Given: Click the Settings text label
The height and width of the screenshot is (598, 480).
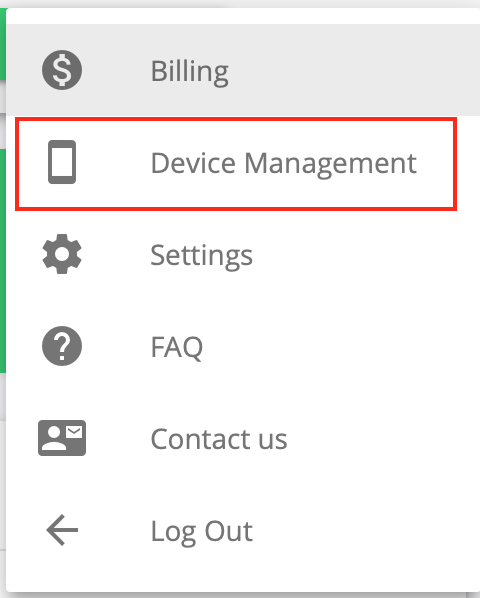Looking at the screenshot, I should [x=202, y=256].
